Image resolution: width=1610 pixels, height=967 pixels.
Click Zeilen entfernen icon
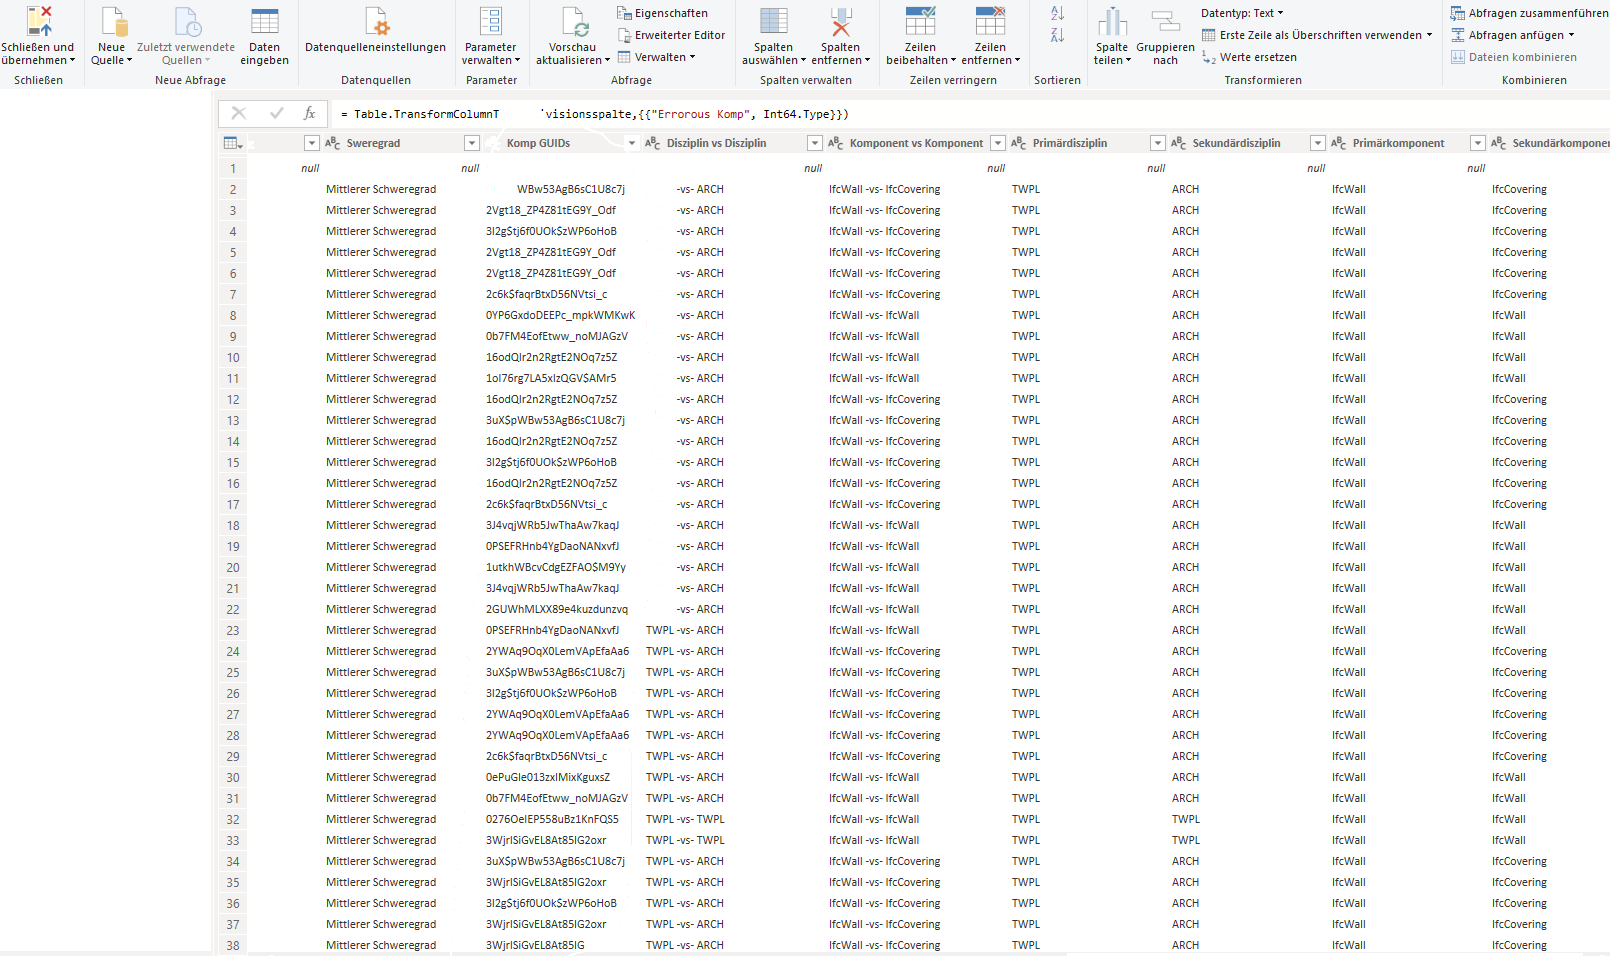(x=990, y=21)
